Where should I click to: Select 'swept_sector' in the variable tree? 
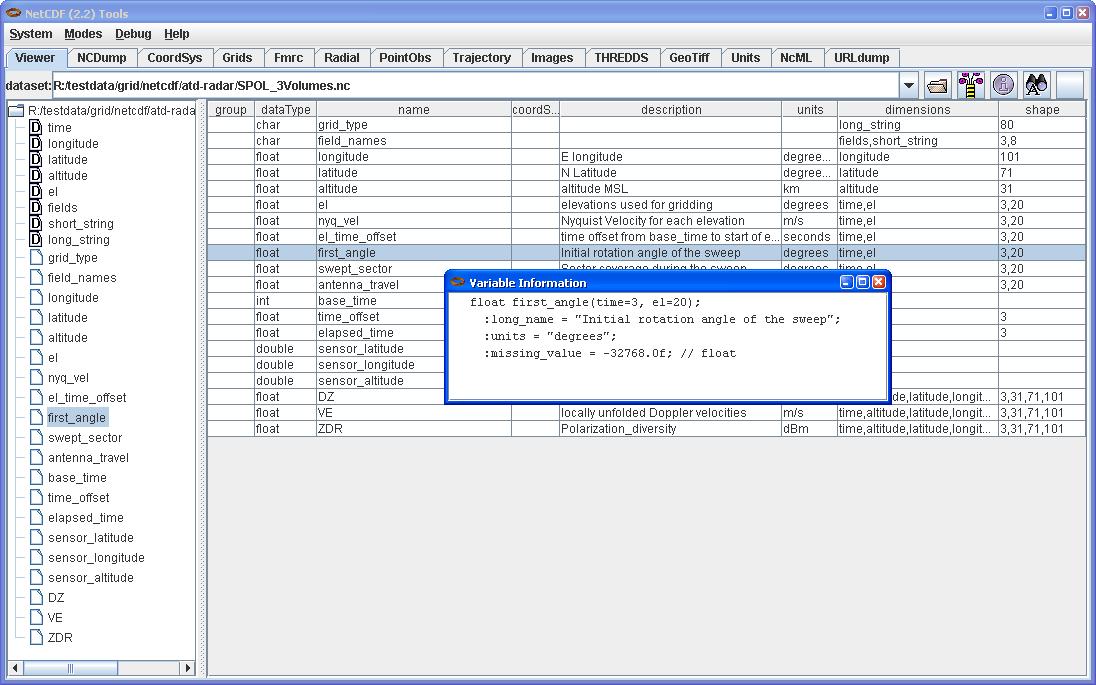coord(85,437)
